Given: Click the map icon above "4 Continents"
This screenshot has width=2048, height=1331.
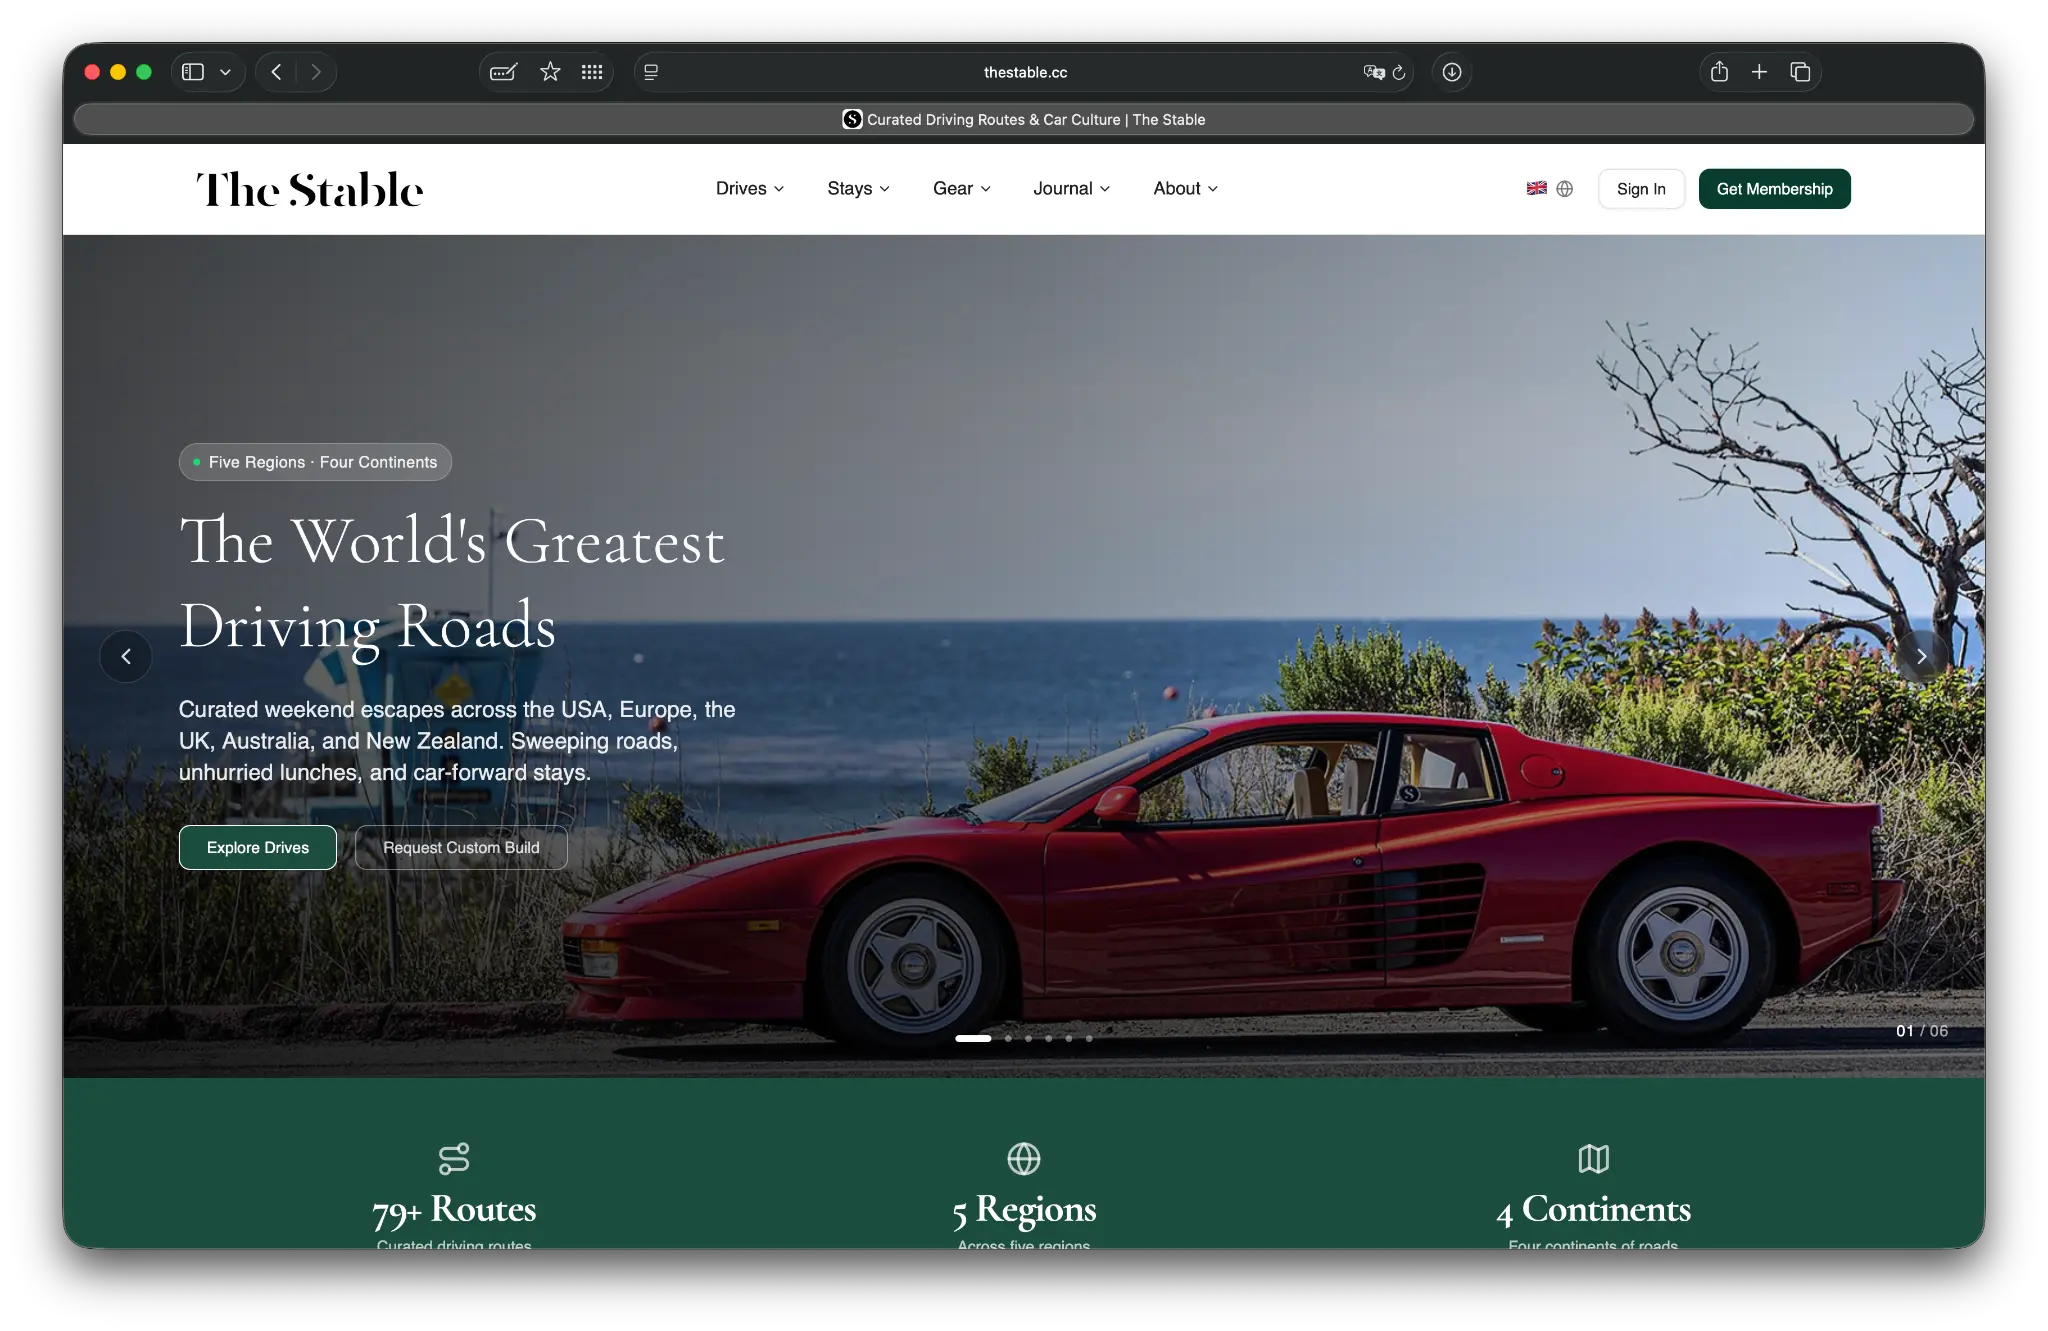Looking at the screenshot, I should pos(1593,1159).
